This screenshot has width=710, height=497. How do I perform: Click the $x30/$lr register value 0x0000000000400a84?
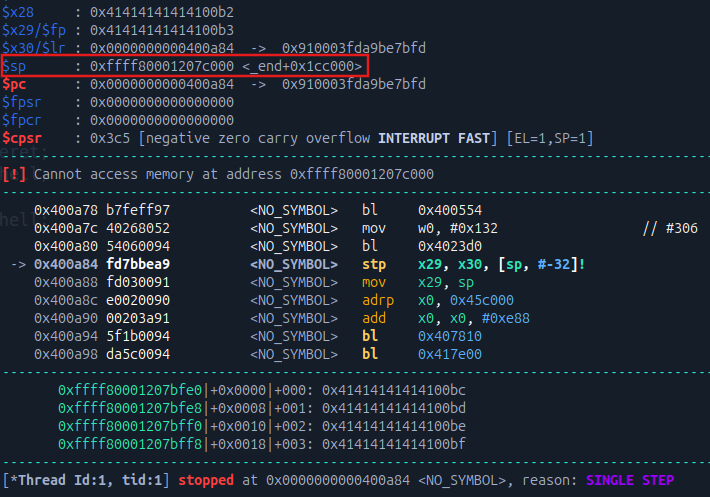(162, 48)
